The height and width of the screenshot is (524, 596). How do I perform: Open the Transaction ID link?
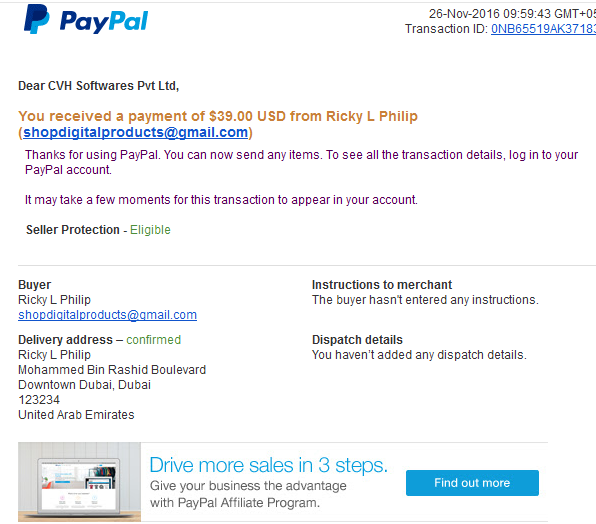click(x=544, y=29)
